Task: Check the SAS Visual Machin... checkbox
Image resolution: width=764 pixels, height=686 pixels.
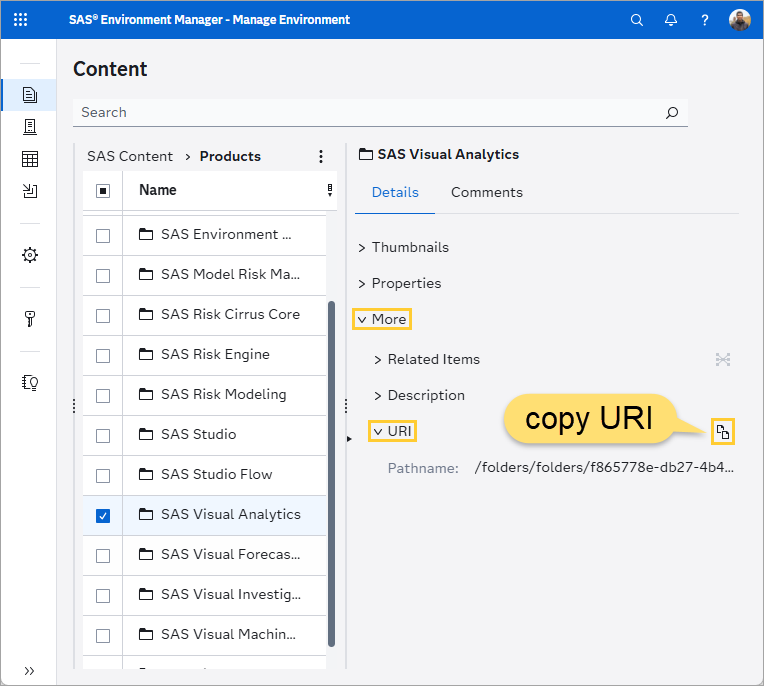Action: pyautogui.click(x=103, y=635)
